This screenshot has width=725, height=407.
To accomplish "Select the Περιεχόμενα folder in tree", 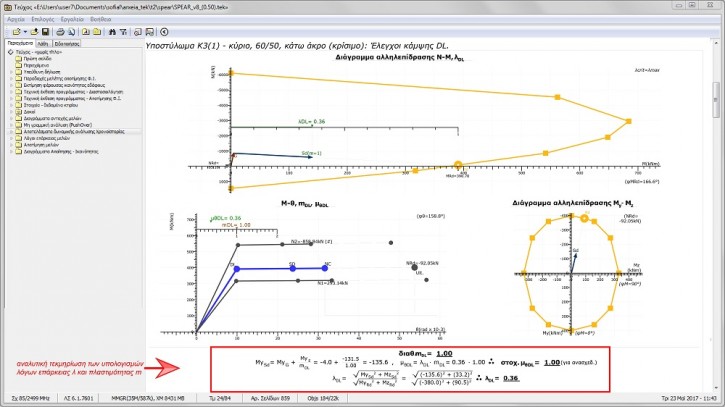I will (36, 66).
